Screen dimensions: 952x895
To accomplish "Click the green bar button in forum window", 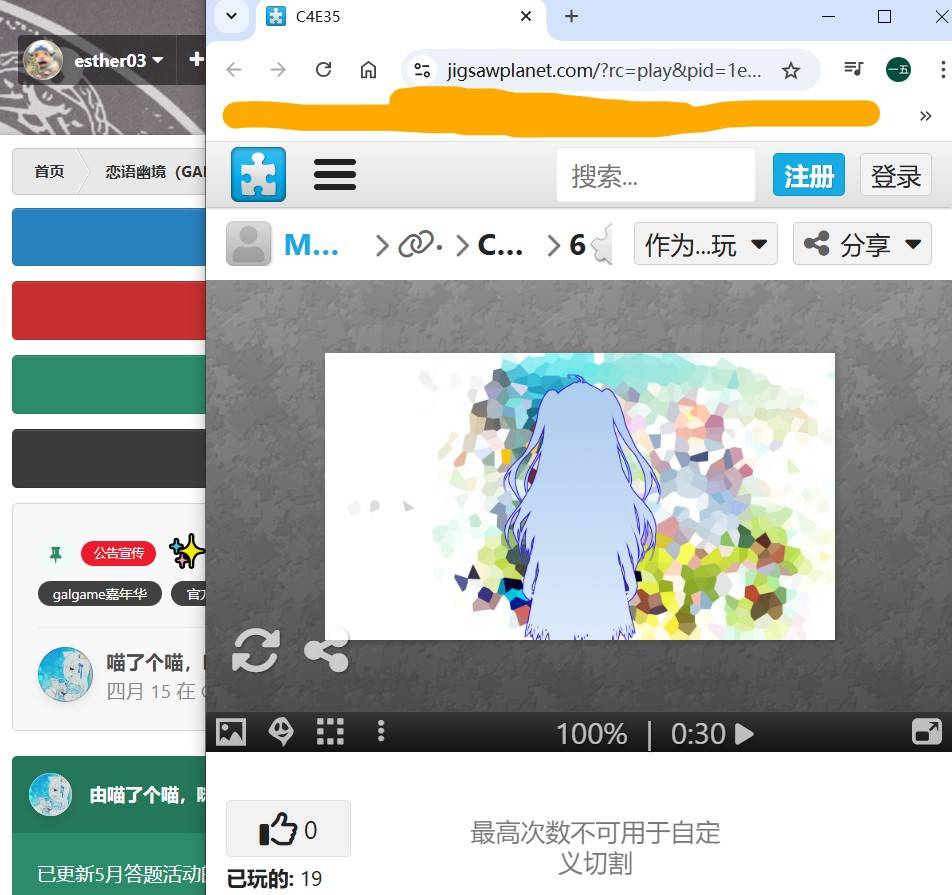I will click(109, 384).
